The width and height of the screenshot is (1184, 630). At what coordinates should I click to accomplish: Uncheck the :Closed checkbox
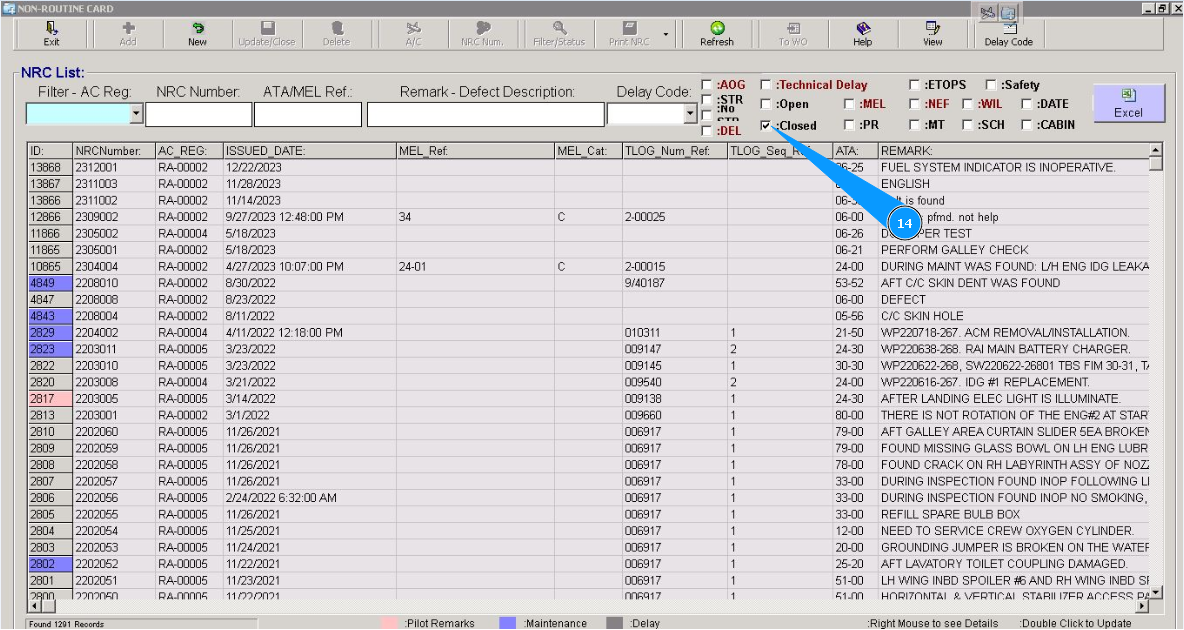[x=766, y=125]
